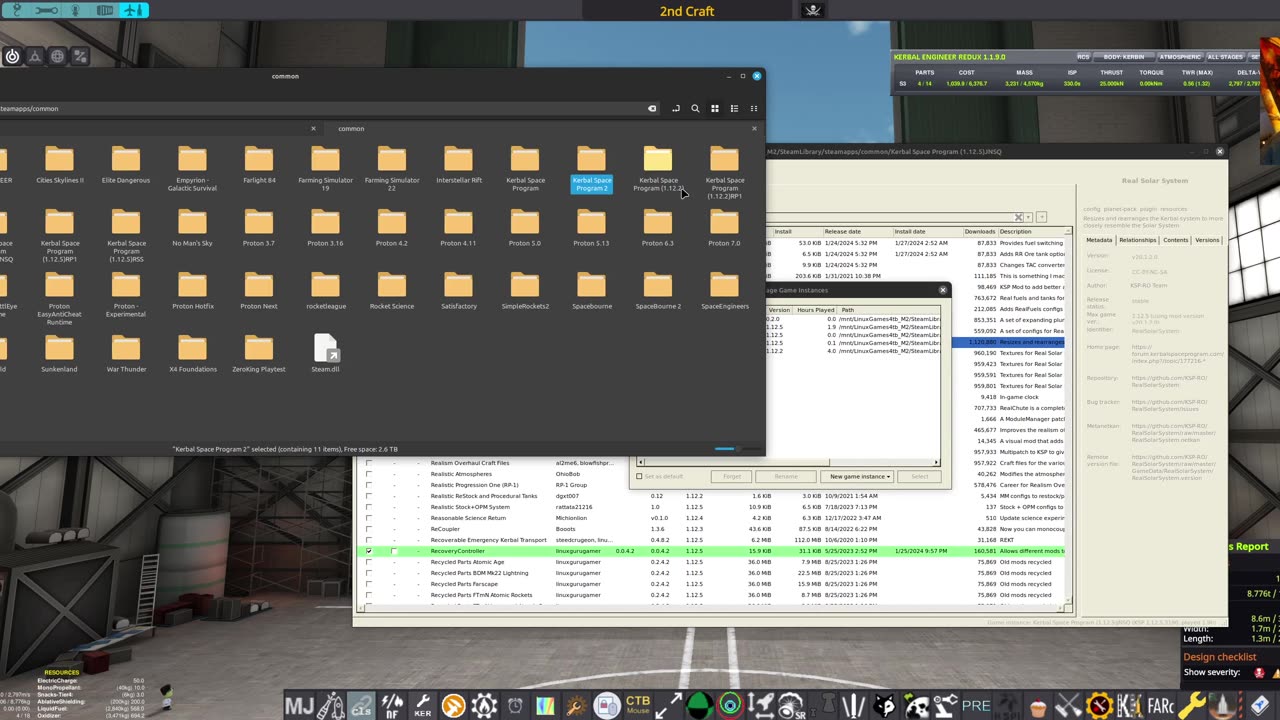Open the rocketleague folder
The width and height of the screenshot is (1280, 720).
[x=325, y=292]
